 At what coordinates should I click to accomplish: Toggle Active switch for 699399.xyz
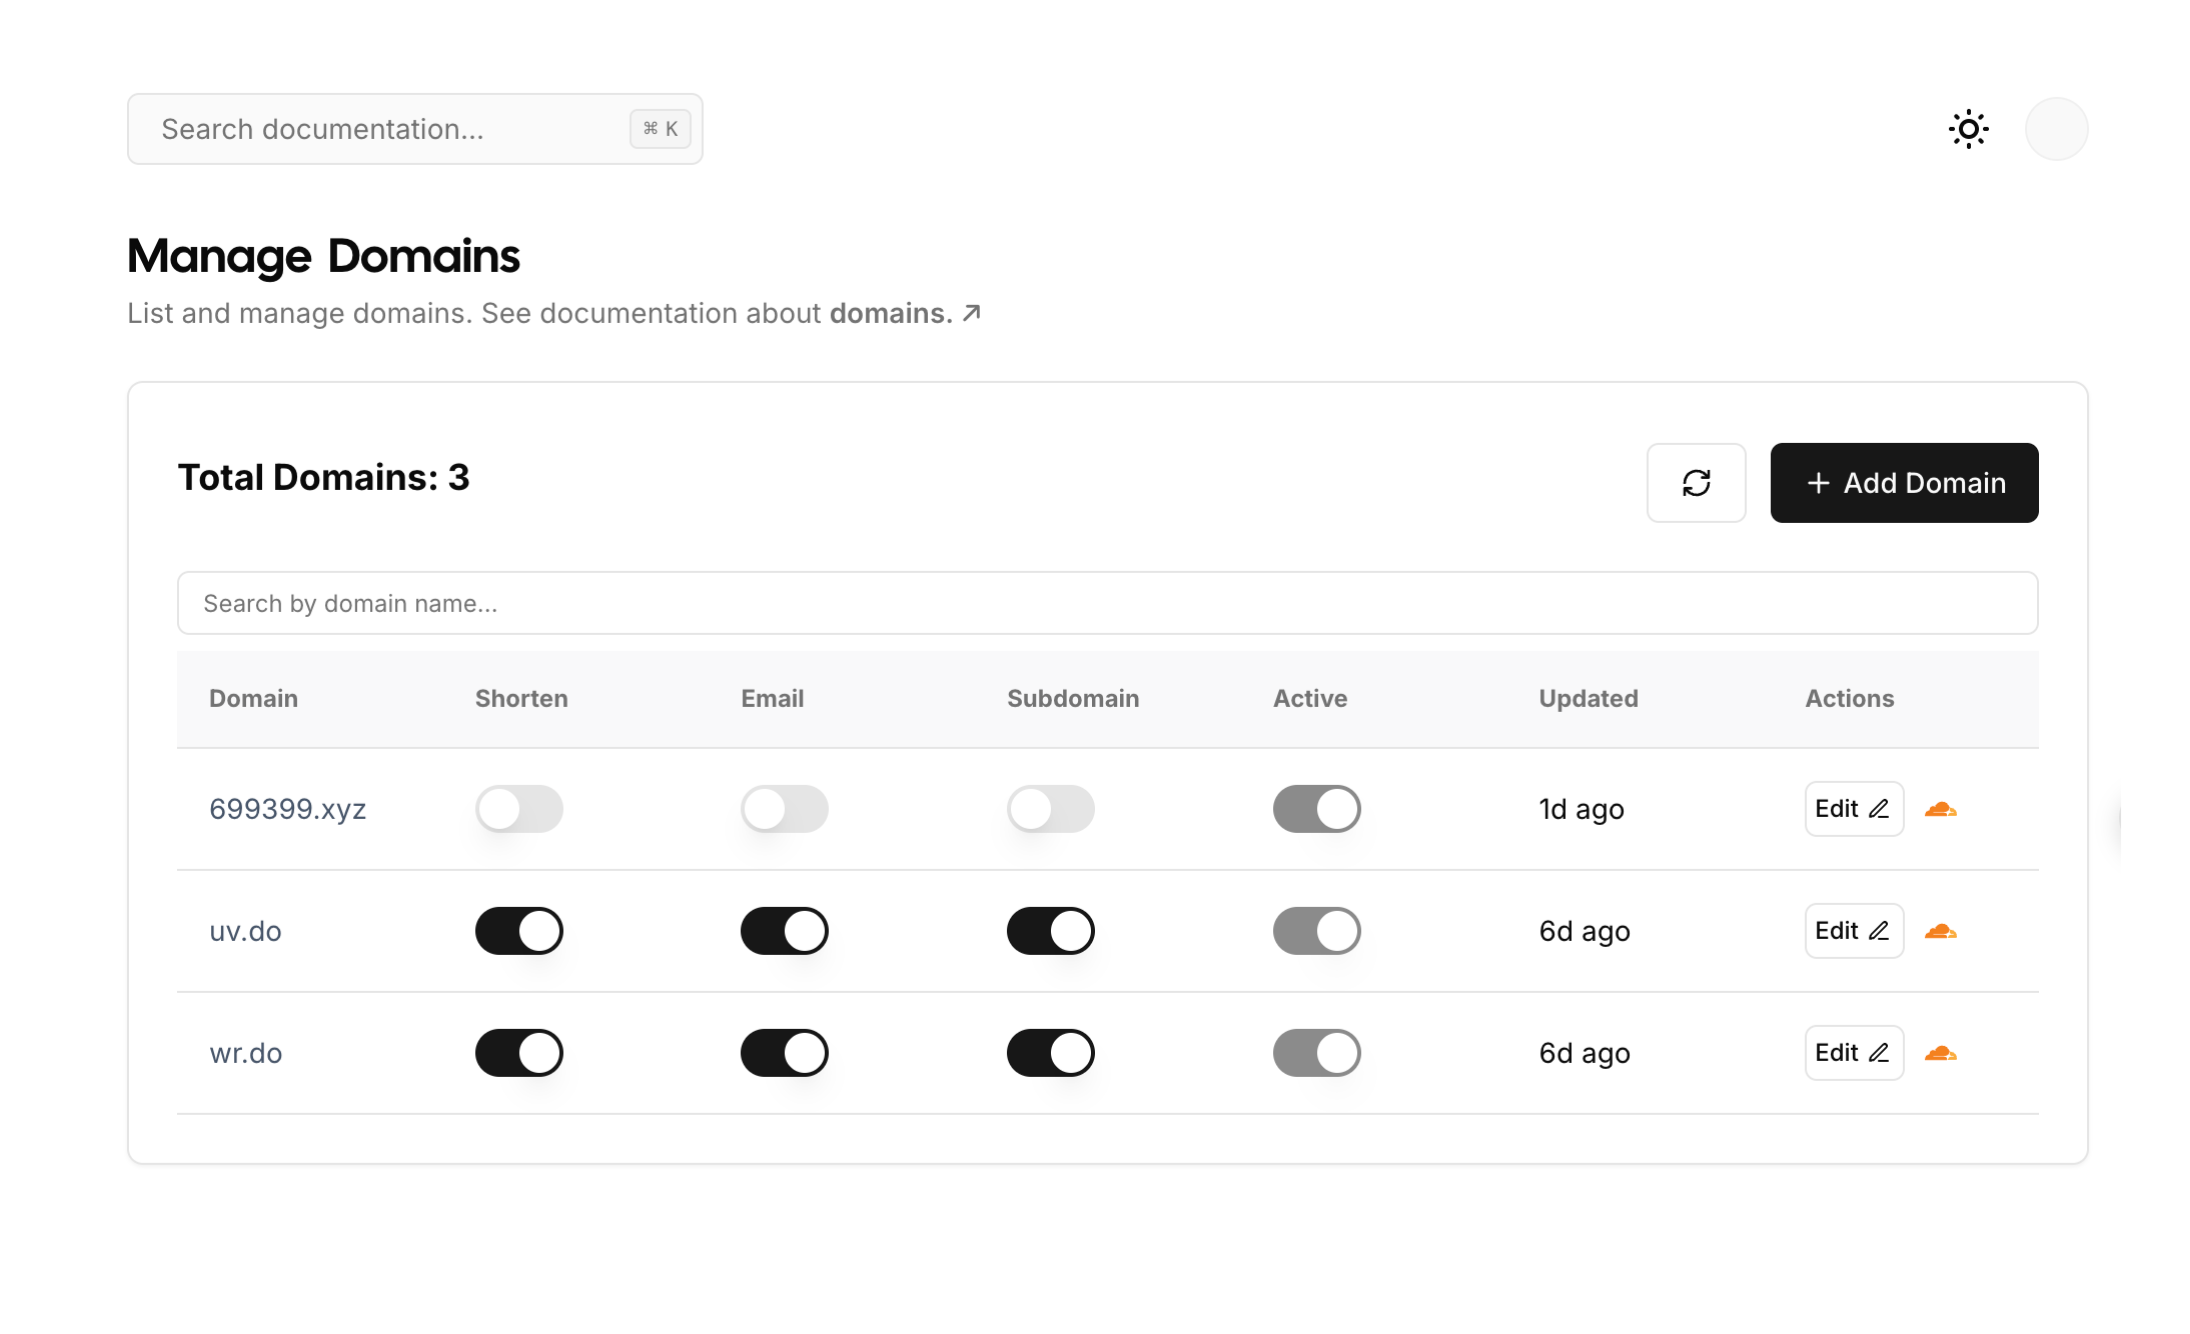click(1317, 809)
